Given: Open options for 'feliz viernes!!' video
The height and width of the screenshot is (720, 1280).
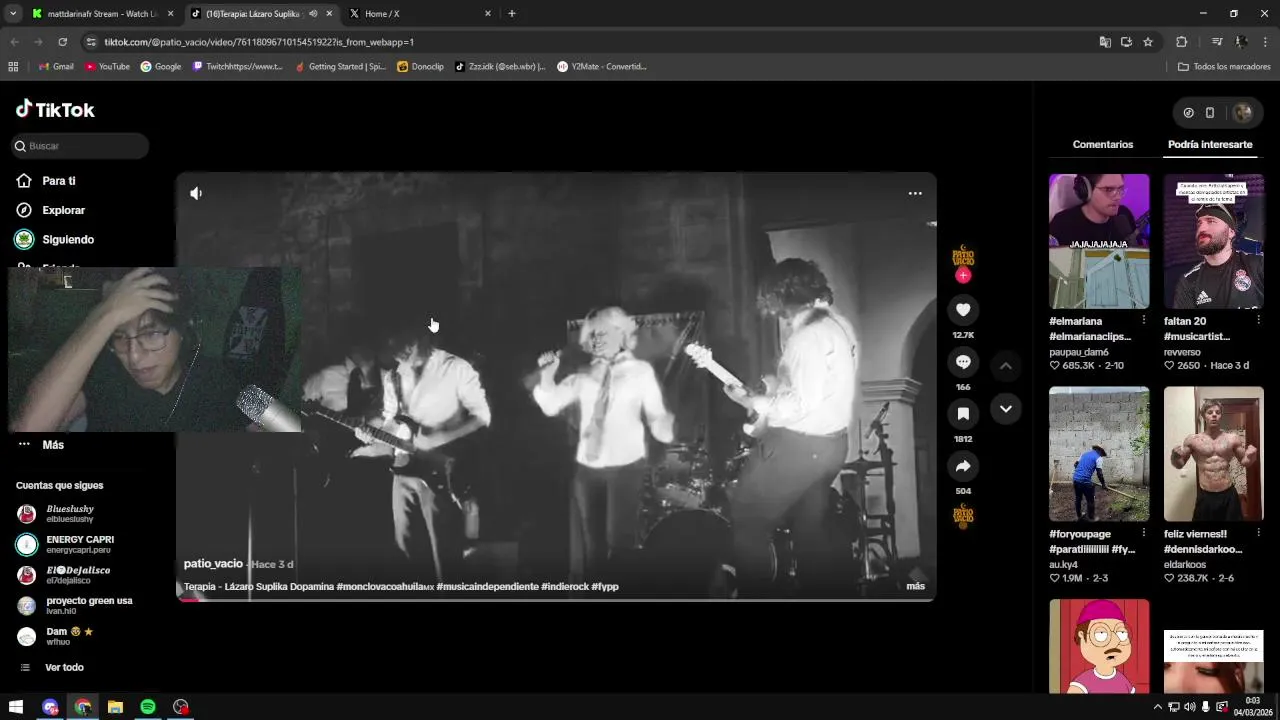Looking at the screenshot, I should pos(1258,534).
